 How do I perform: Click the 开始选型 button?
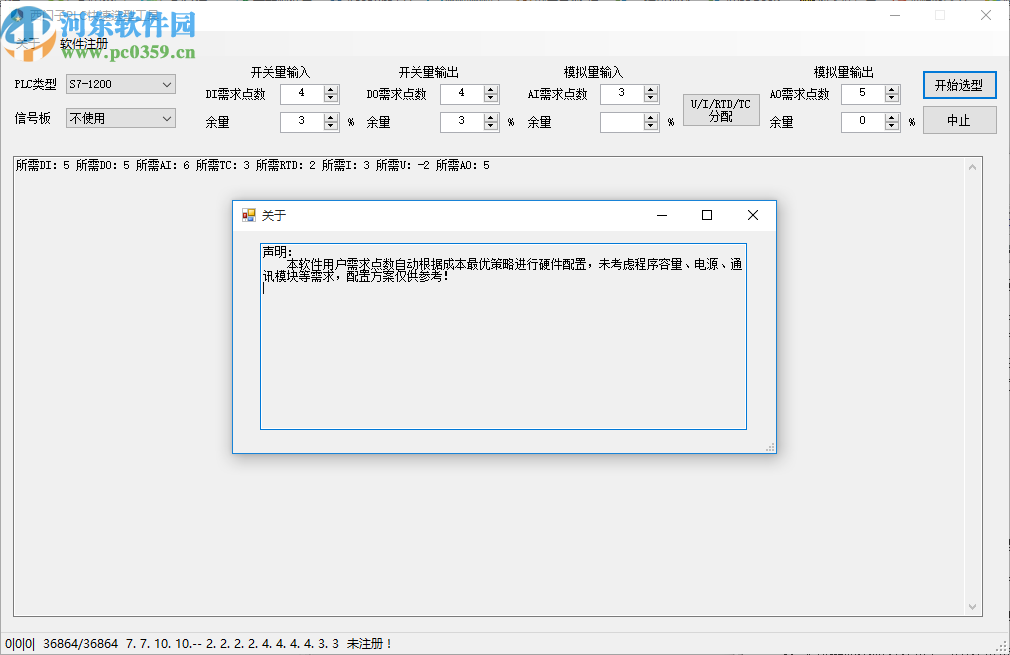coord(958,85)
